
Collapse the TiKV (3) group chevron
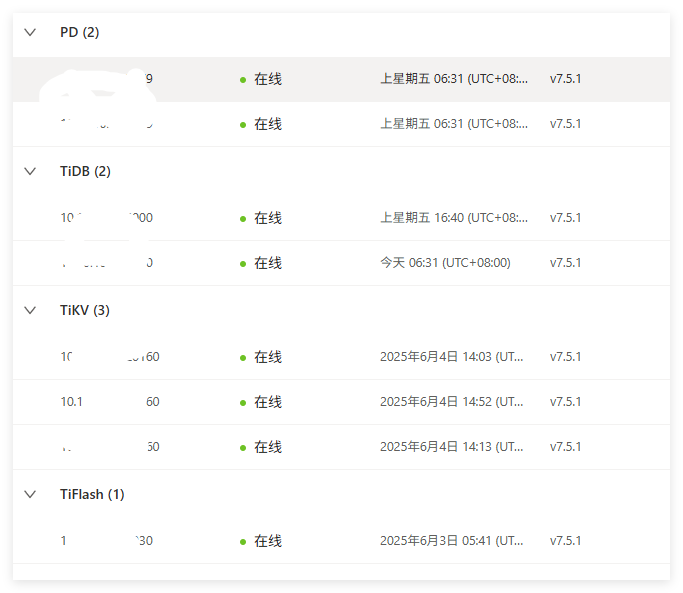[30, 310]
